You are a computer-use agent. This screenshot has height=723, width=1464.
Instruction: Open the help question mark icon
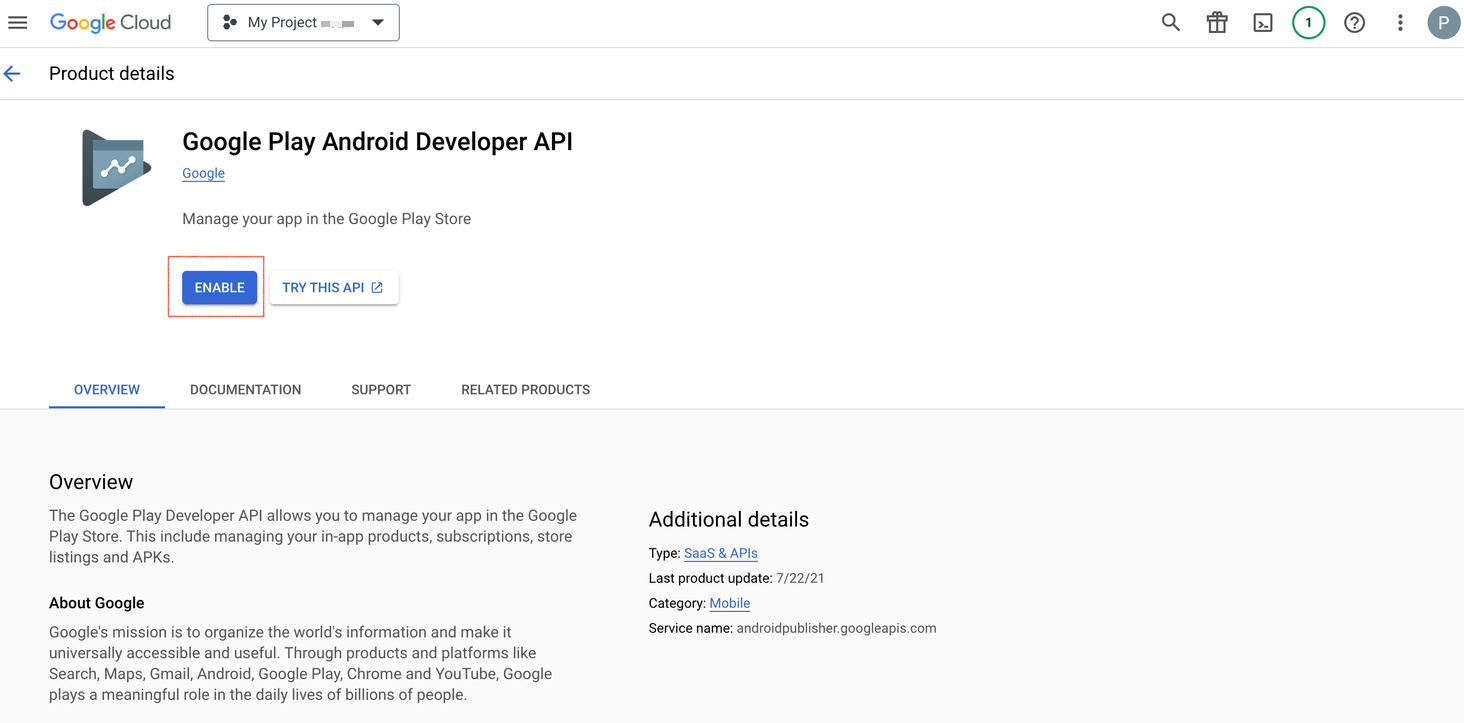click(x=1354, y=22)
